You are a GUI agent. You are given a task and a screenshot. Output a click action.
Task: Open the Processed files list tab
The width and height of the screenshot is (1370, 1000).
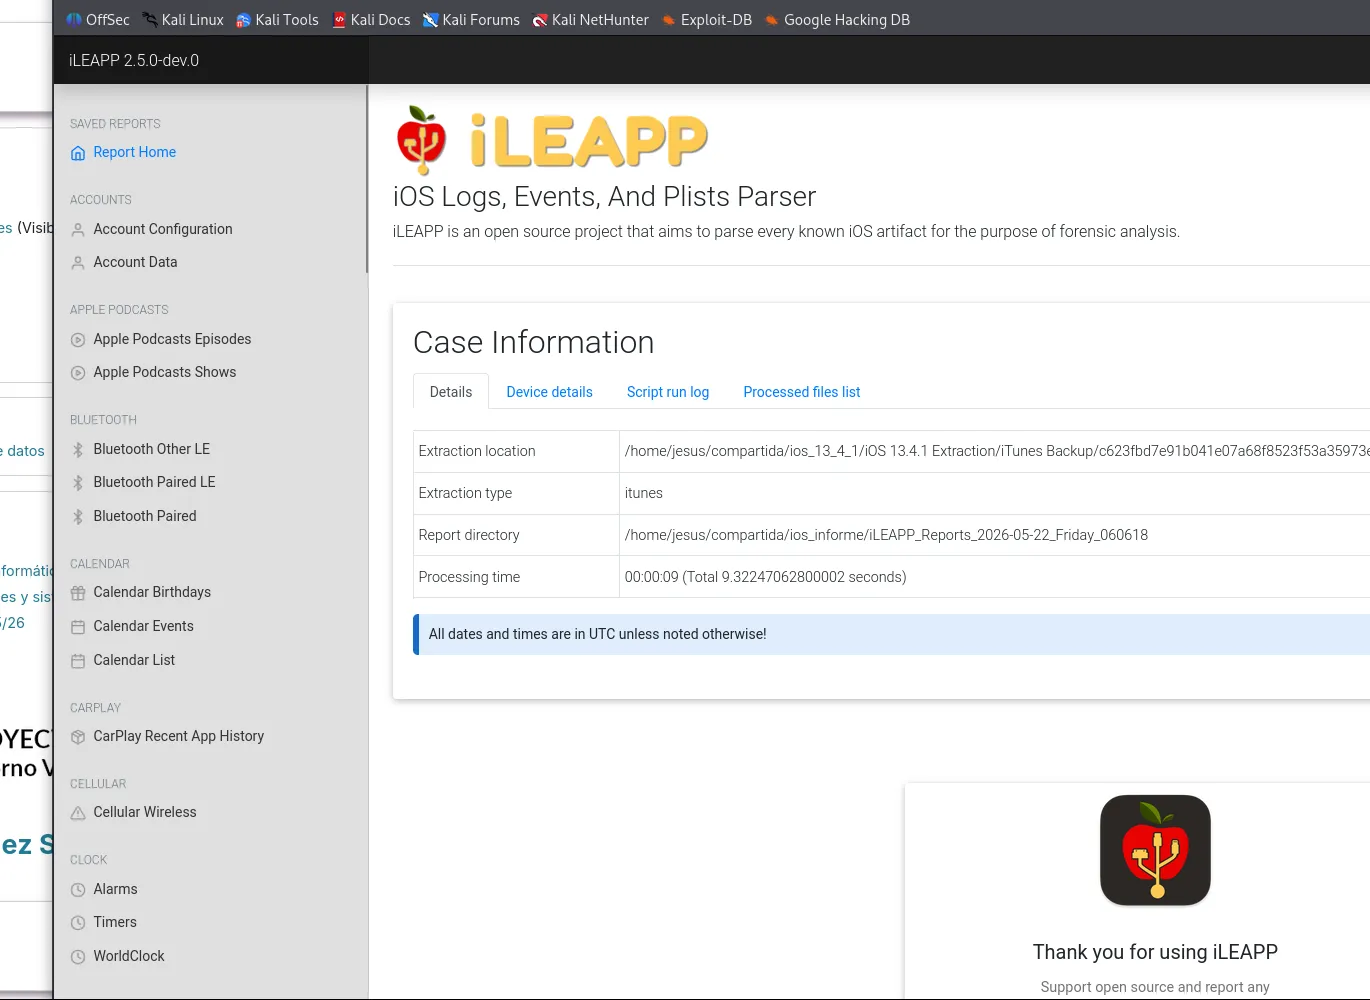(x=802, y=392)
